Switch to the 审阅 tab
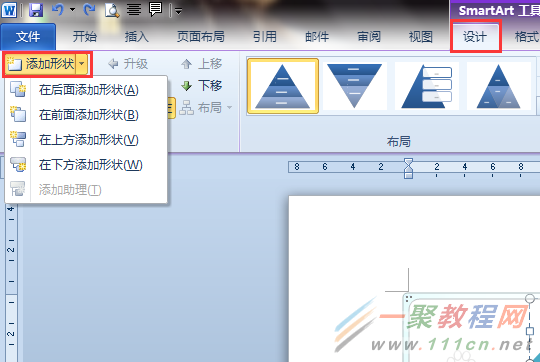 click(369, 36)
